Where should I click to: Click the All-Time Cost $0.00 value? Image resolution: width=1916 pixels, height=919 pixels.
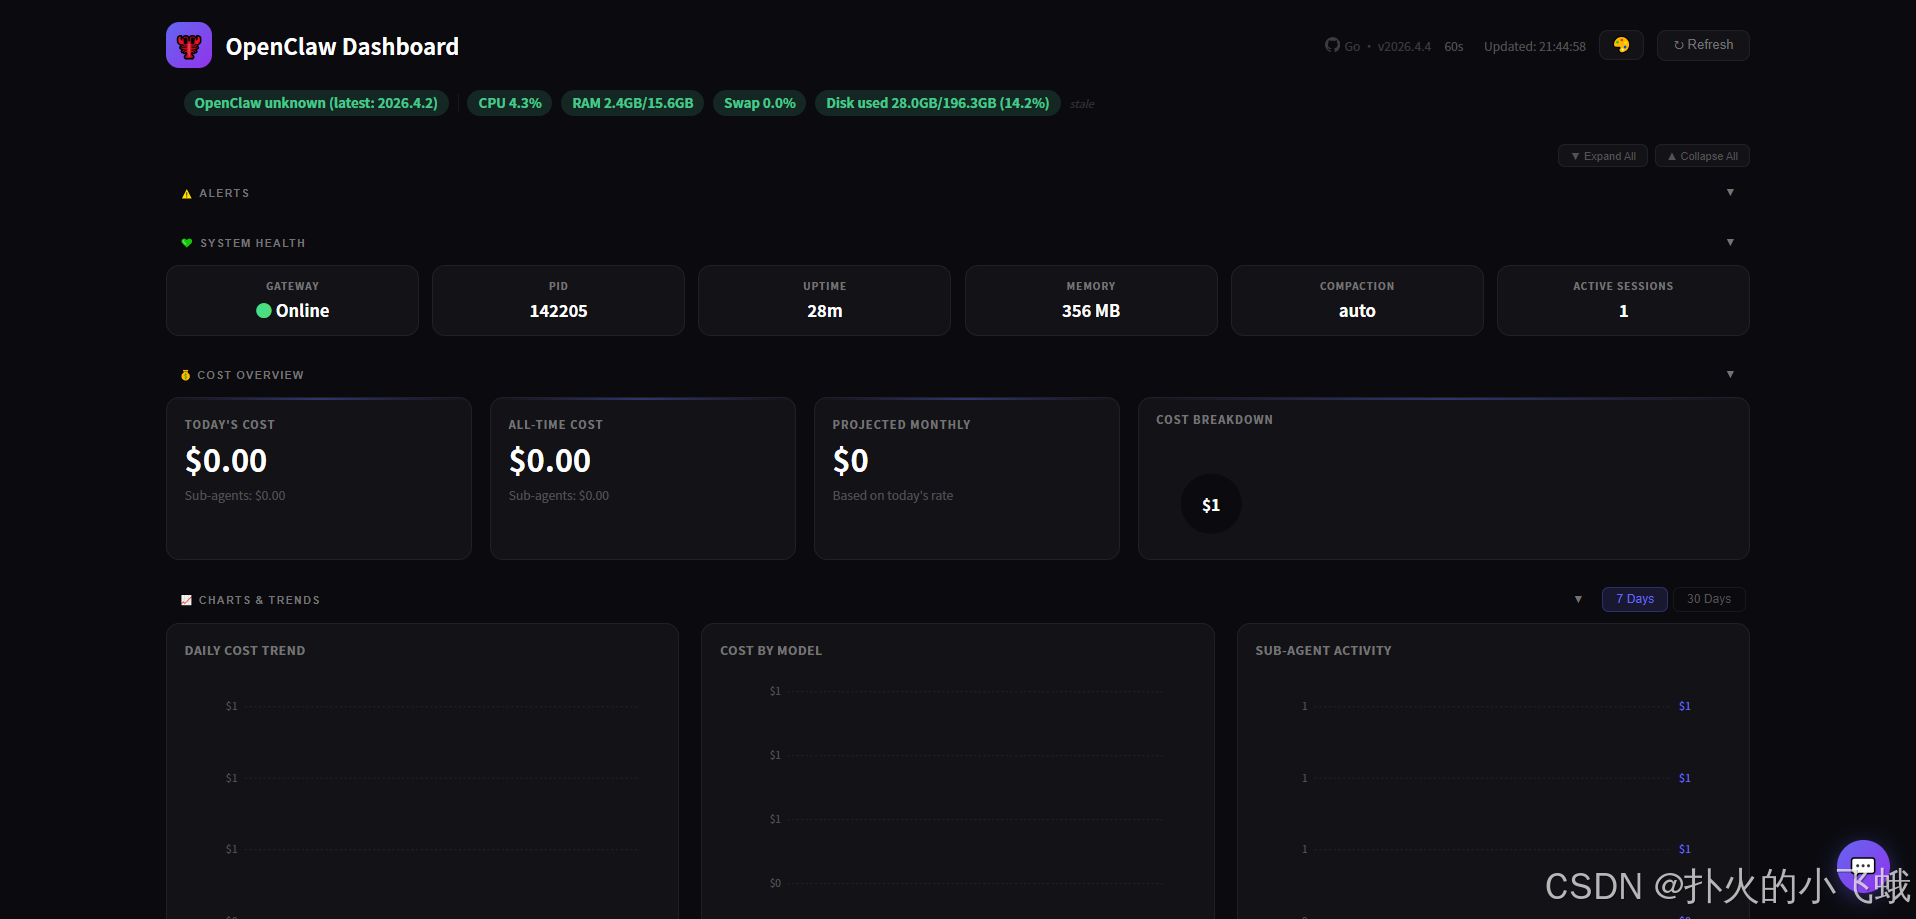550,461
